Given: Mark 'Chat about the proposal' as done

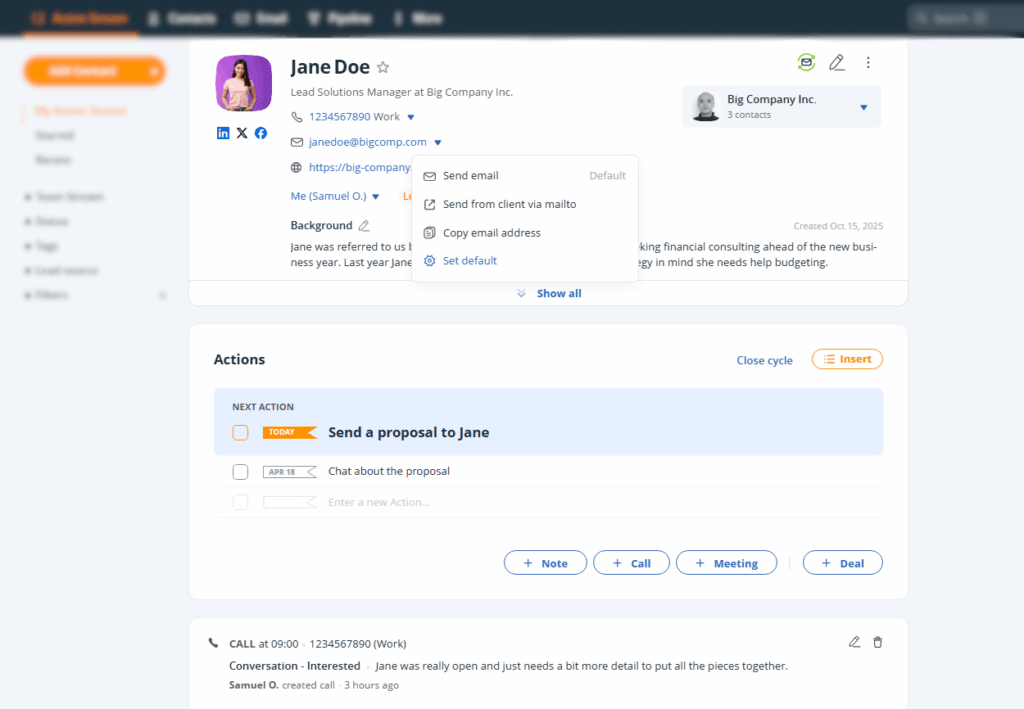Looking at the screenshot, I should [240, 471].
